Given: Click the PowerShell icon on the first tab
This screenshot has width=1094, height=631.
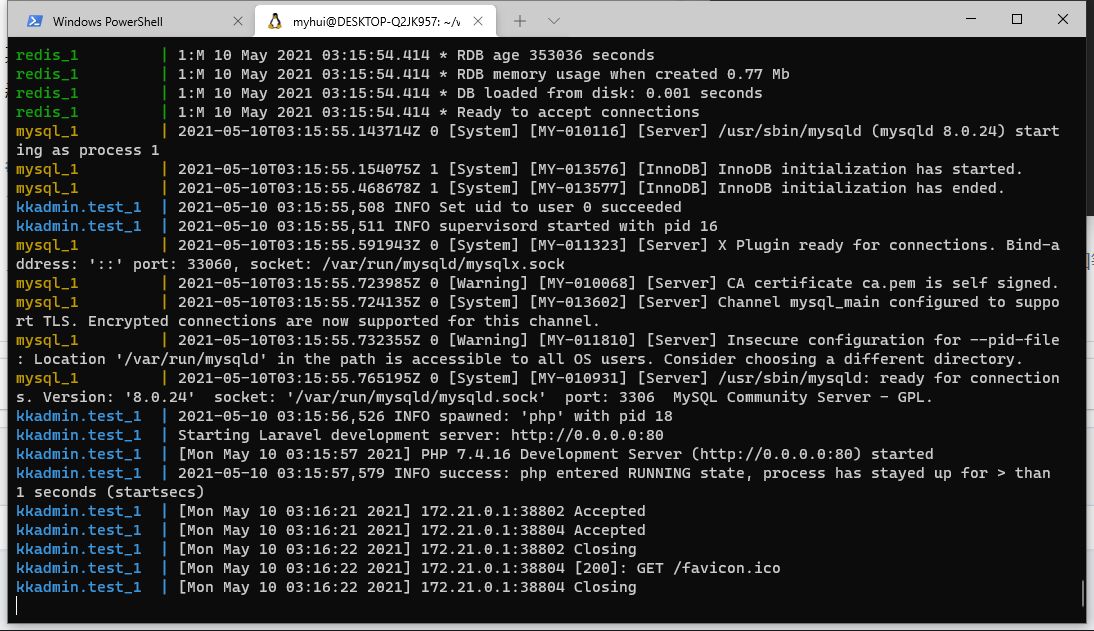Looking at the screenshot, I should click(x=35, y=20).
